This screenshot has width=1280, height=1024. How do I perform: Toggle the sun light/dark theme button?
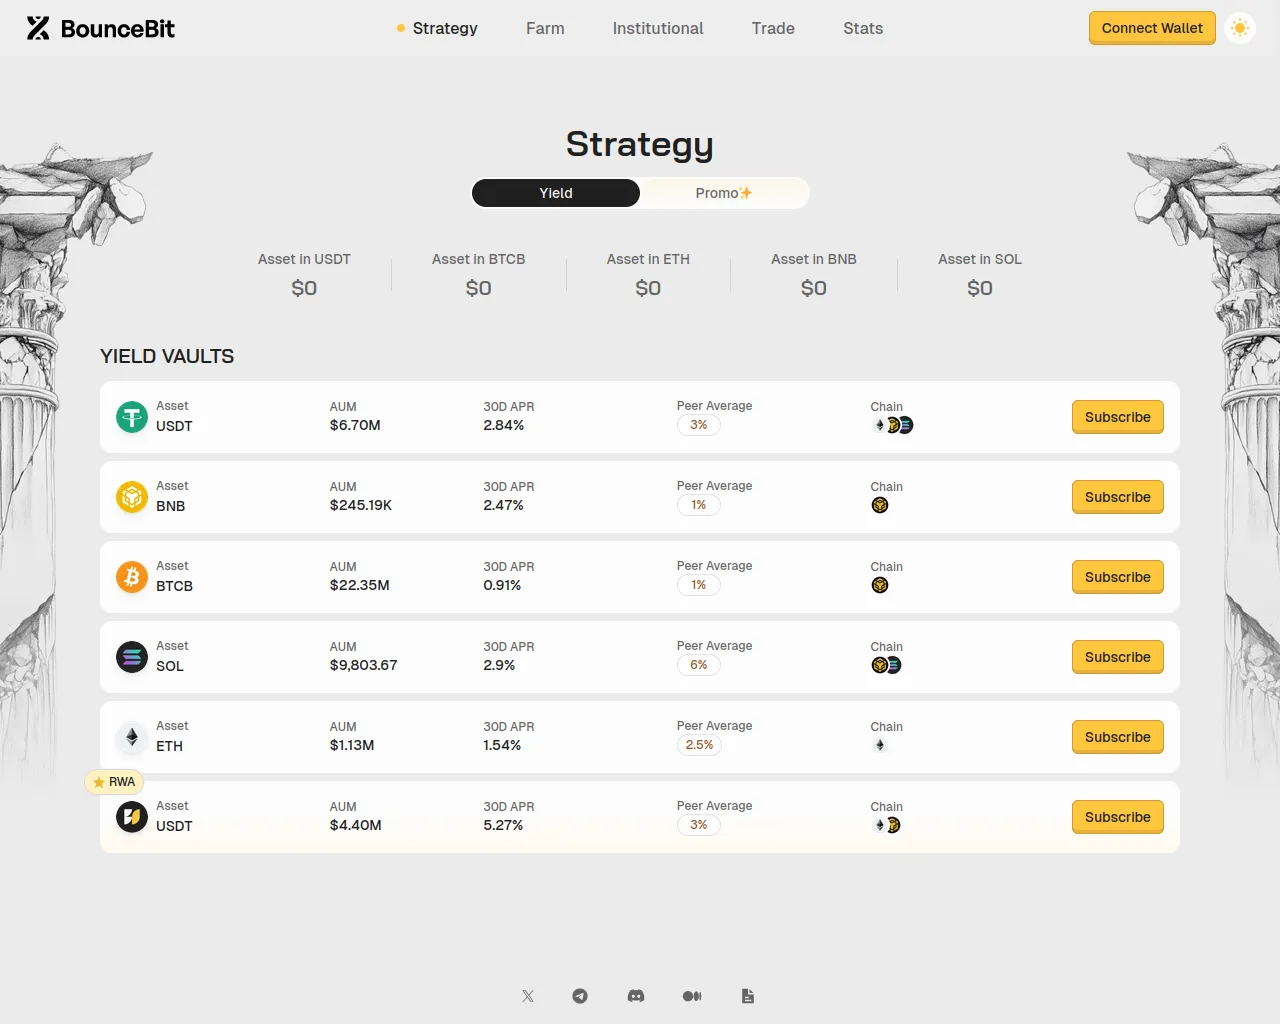coord(1240,28)
